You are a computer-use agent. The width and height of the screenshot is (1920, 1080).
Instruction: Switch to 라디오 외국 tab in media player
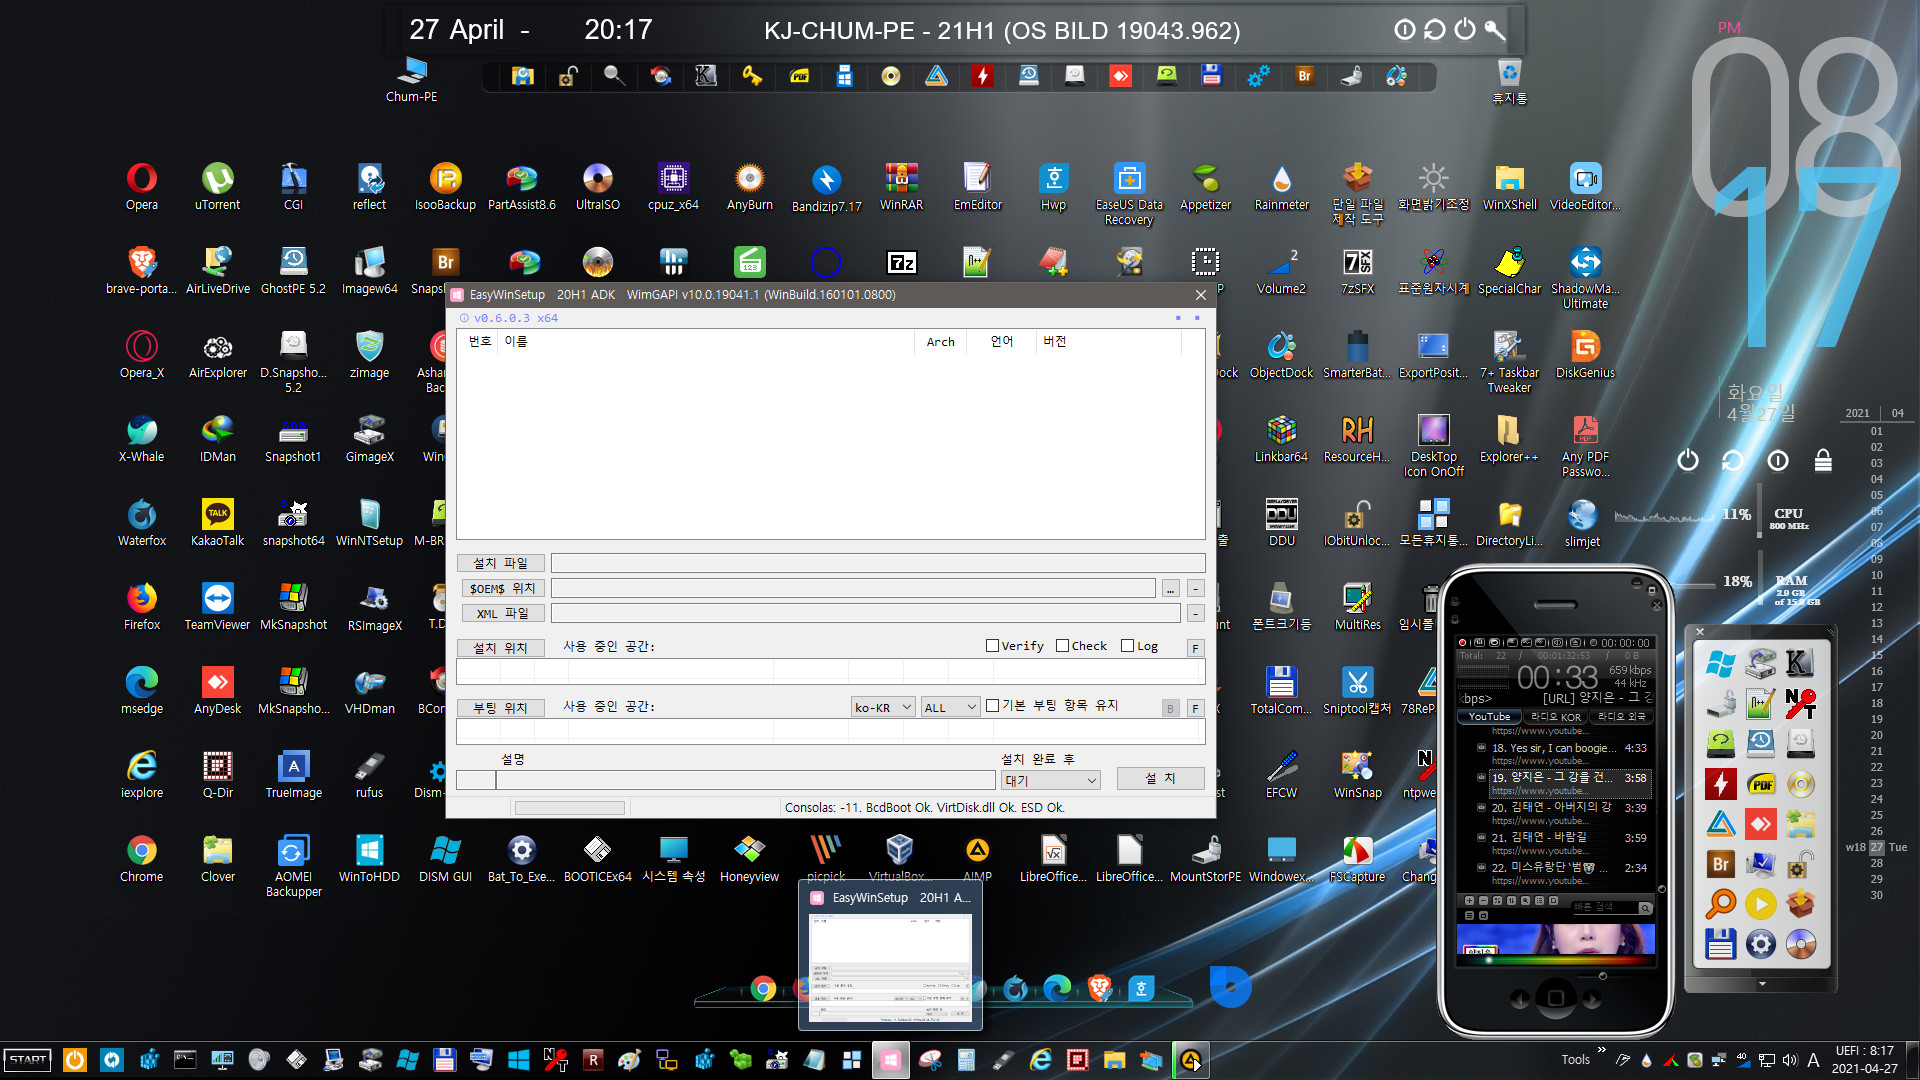(1620, 717)
